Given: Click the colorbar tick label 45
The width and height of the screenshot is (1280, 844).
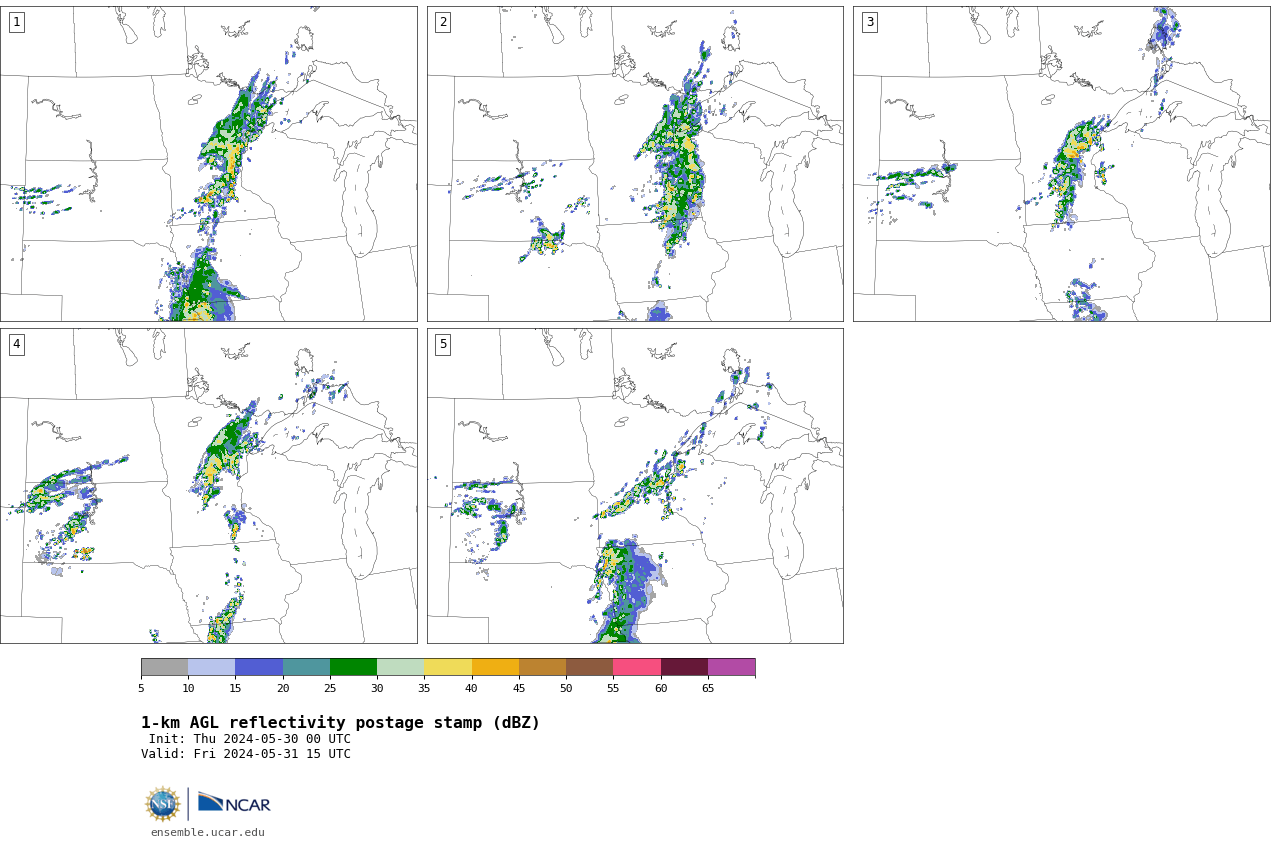Looking at the screenshot, I should pyautogui.click(x=519, y=688).
